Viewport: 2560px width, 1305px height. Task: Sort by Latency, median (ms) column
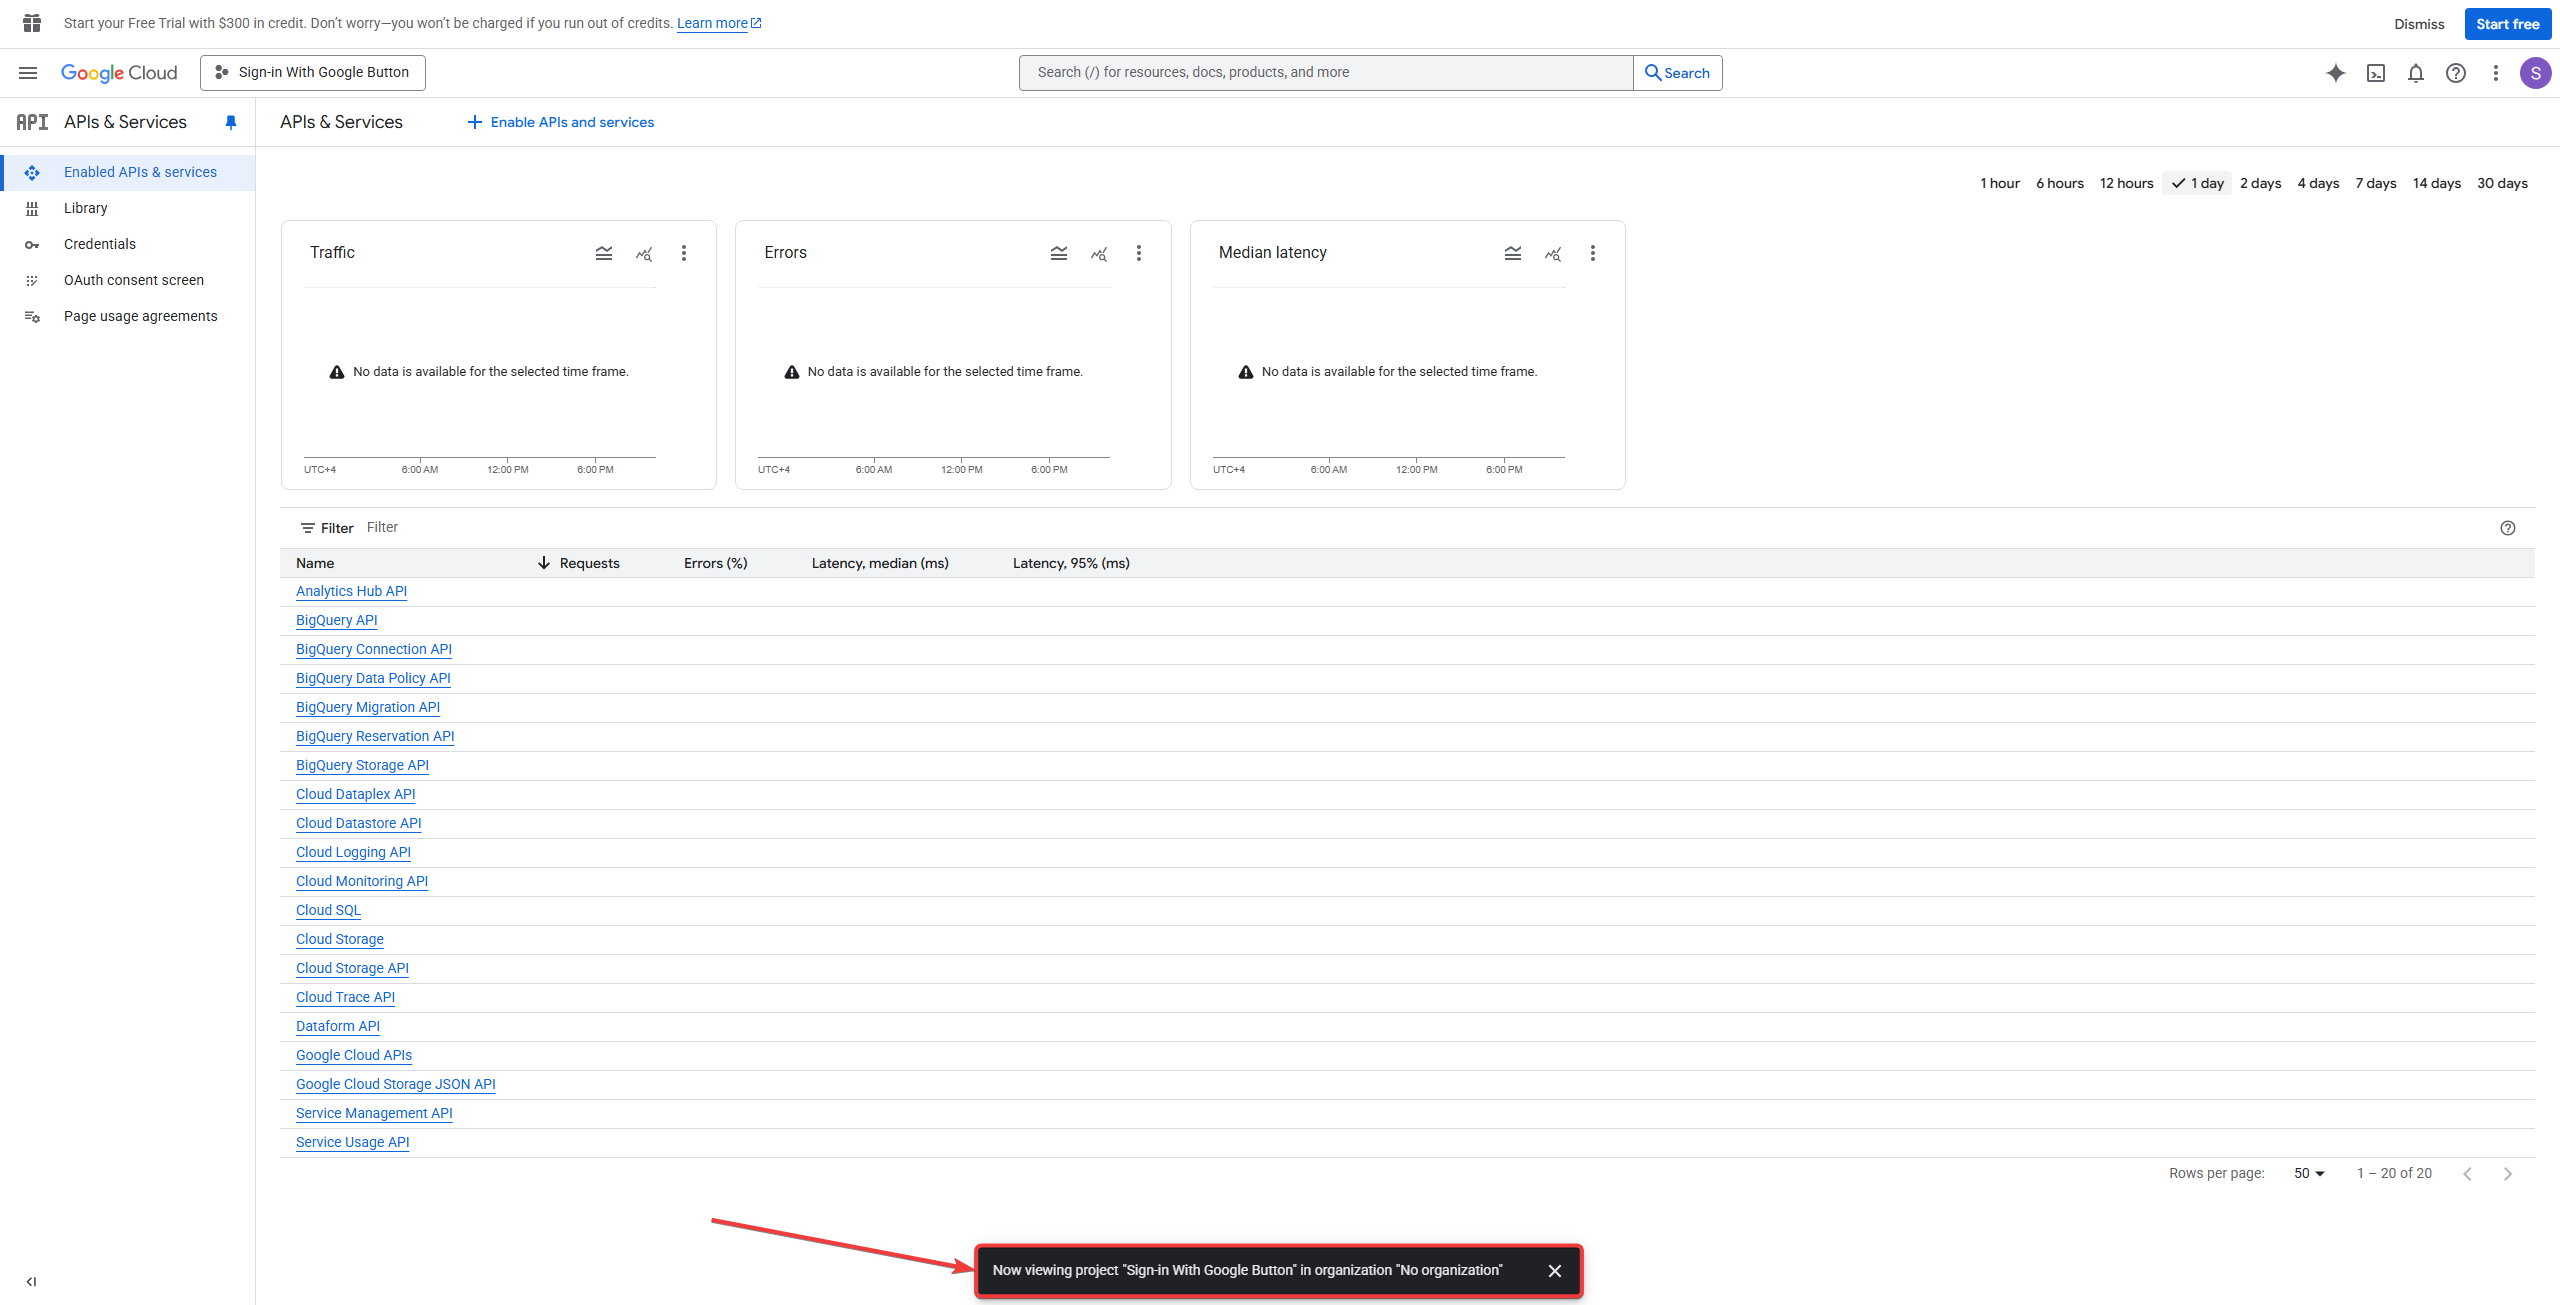click(x=880, y=563)
